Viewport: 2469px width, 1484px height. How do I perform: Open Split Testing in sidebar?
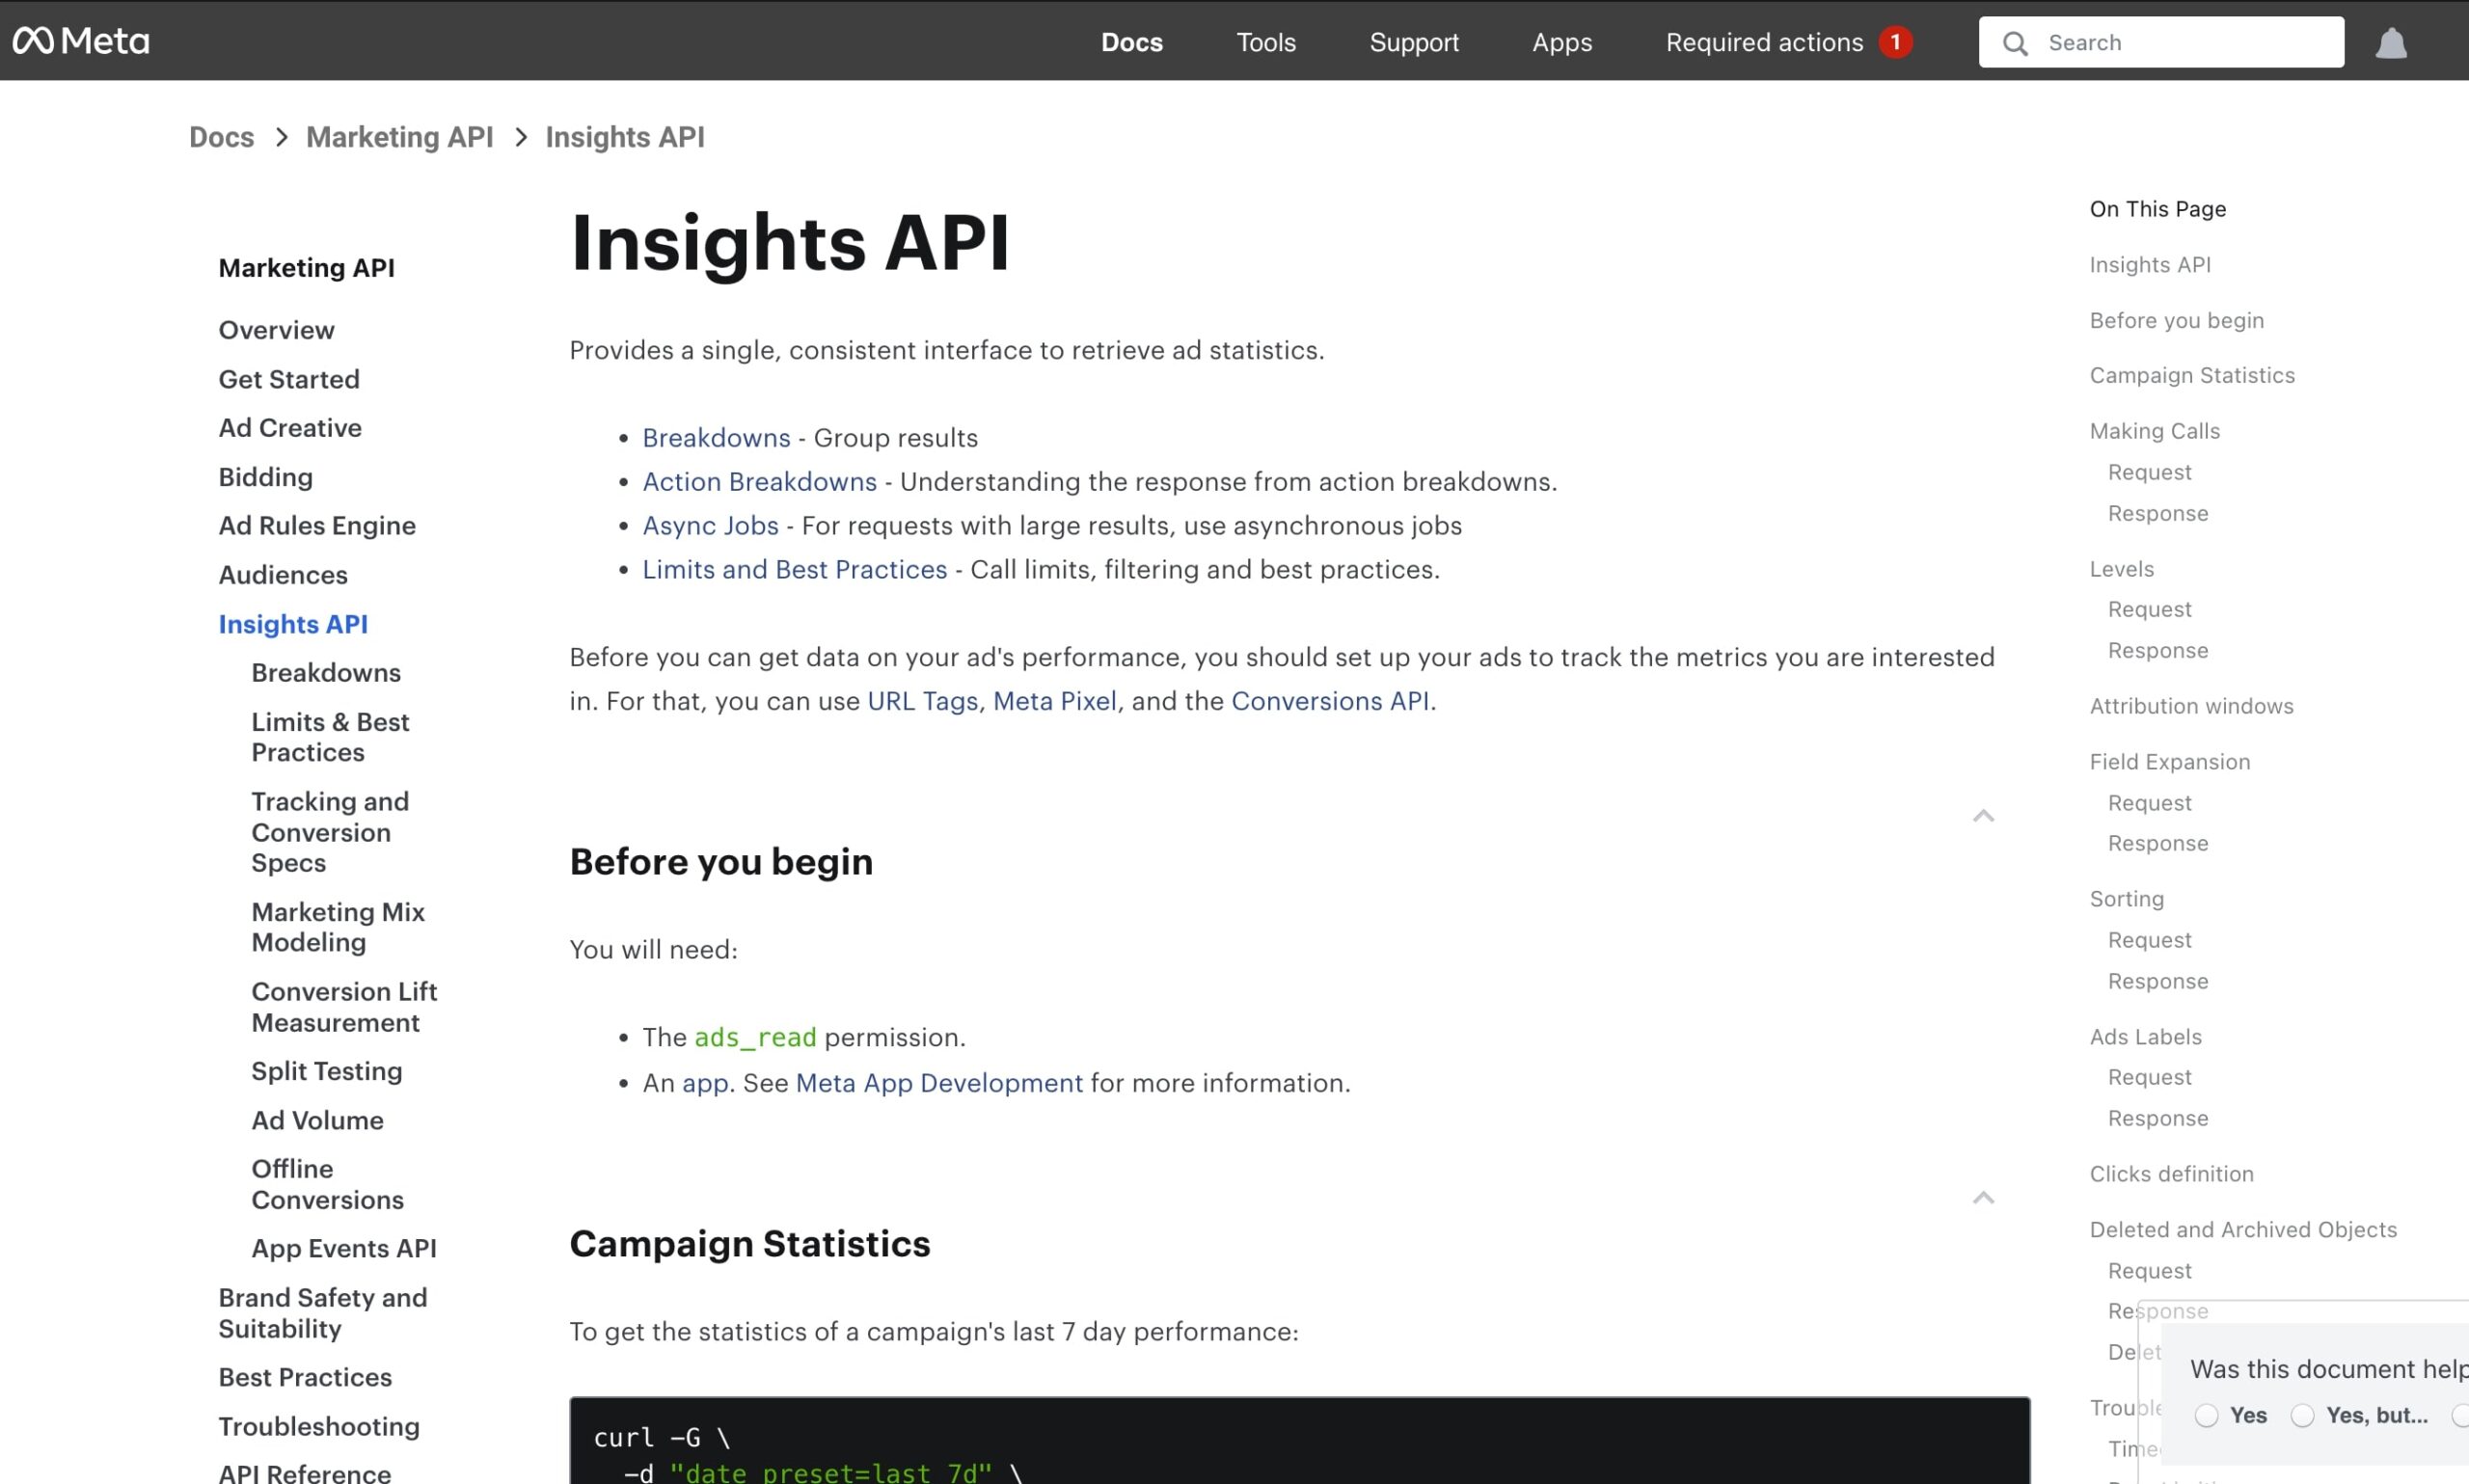click(x=326, y=1071)
